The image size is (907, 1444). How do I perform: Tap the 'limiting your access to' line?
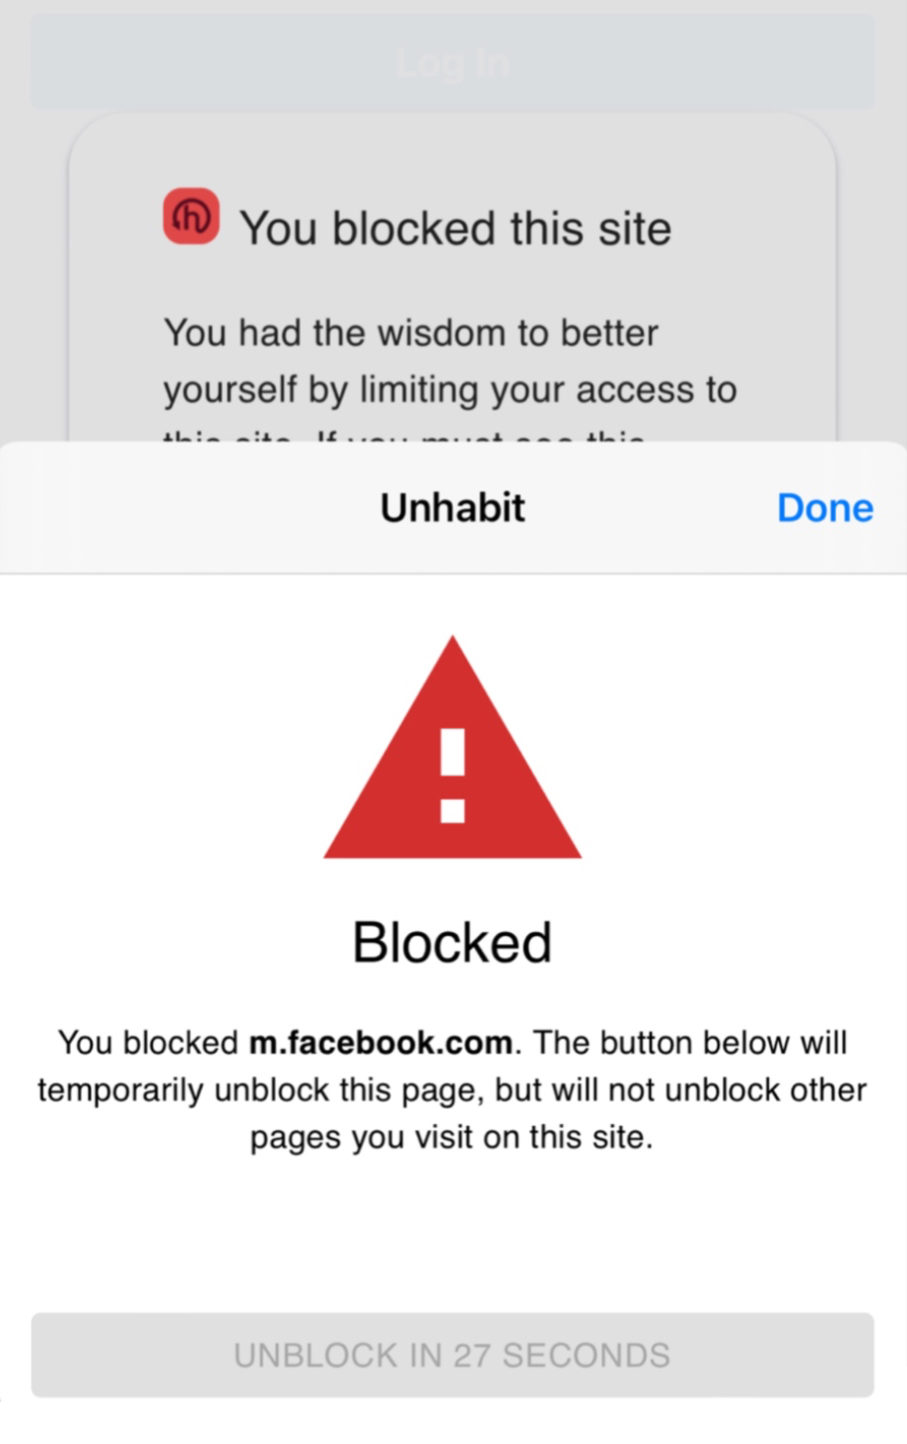(548, 390)
